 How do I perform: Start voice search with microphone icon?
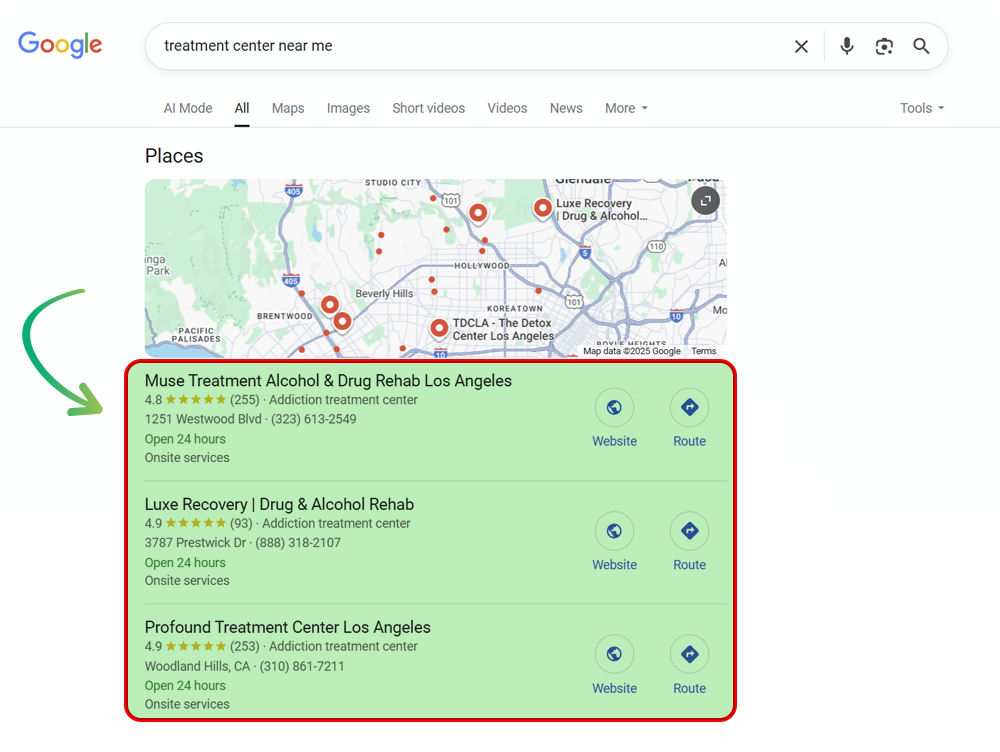tap(847, 46)
